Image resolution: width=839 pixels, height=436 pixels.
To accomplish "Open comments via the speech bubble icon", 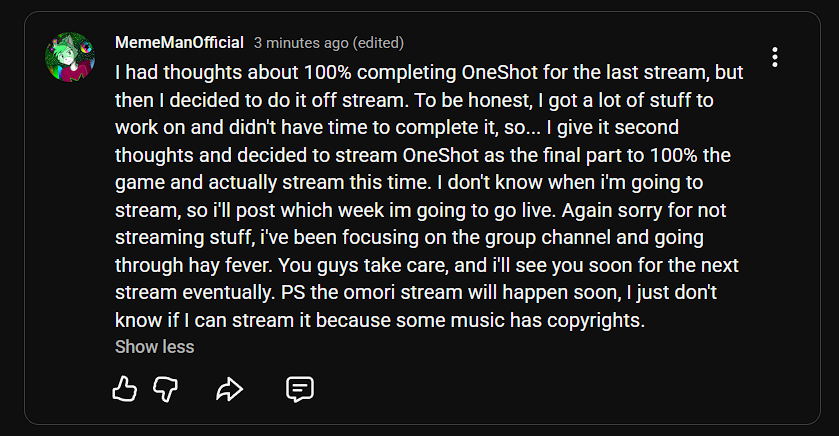I will coord(300,389).
